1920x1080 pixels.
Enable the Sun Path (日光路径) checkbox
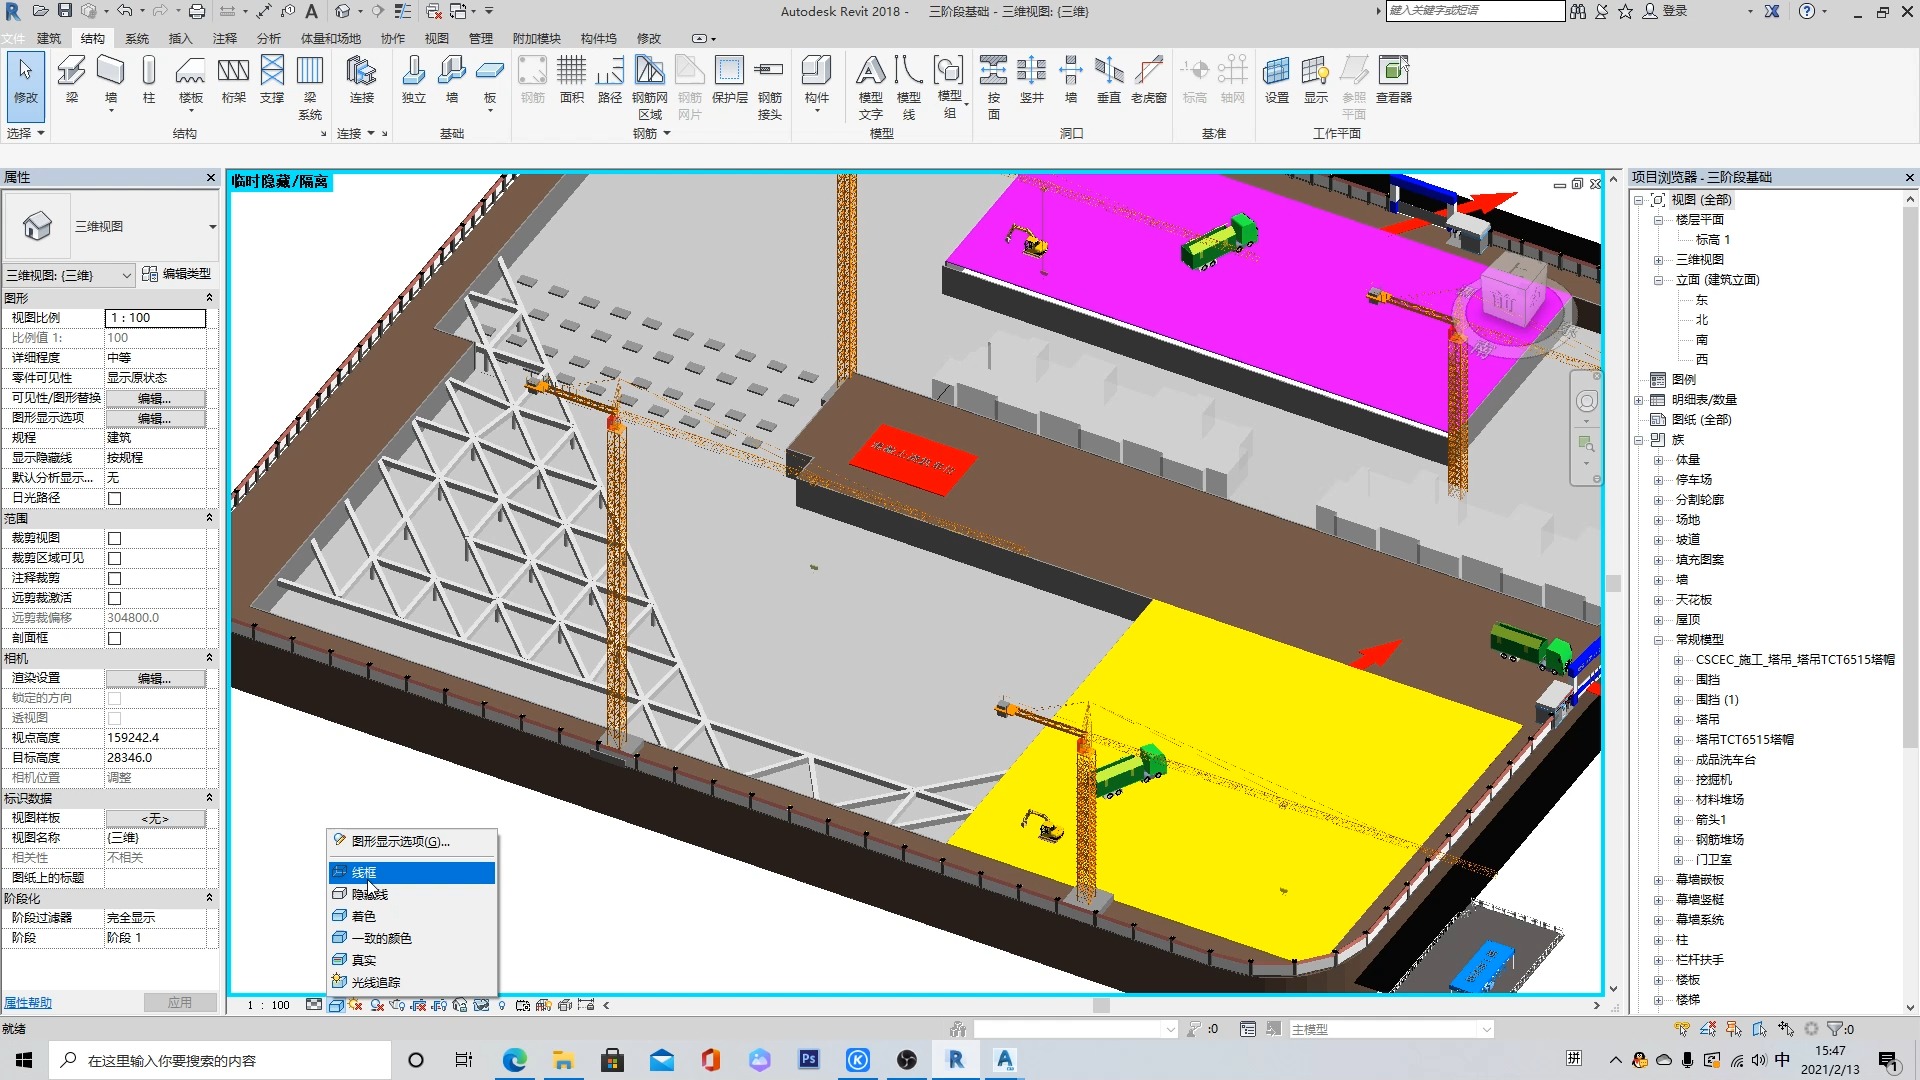coord(114,498)
